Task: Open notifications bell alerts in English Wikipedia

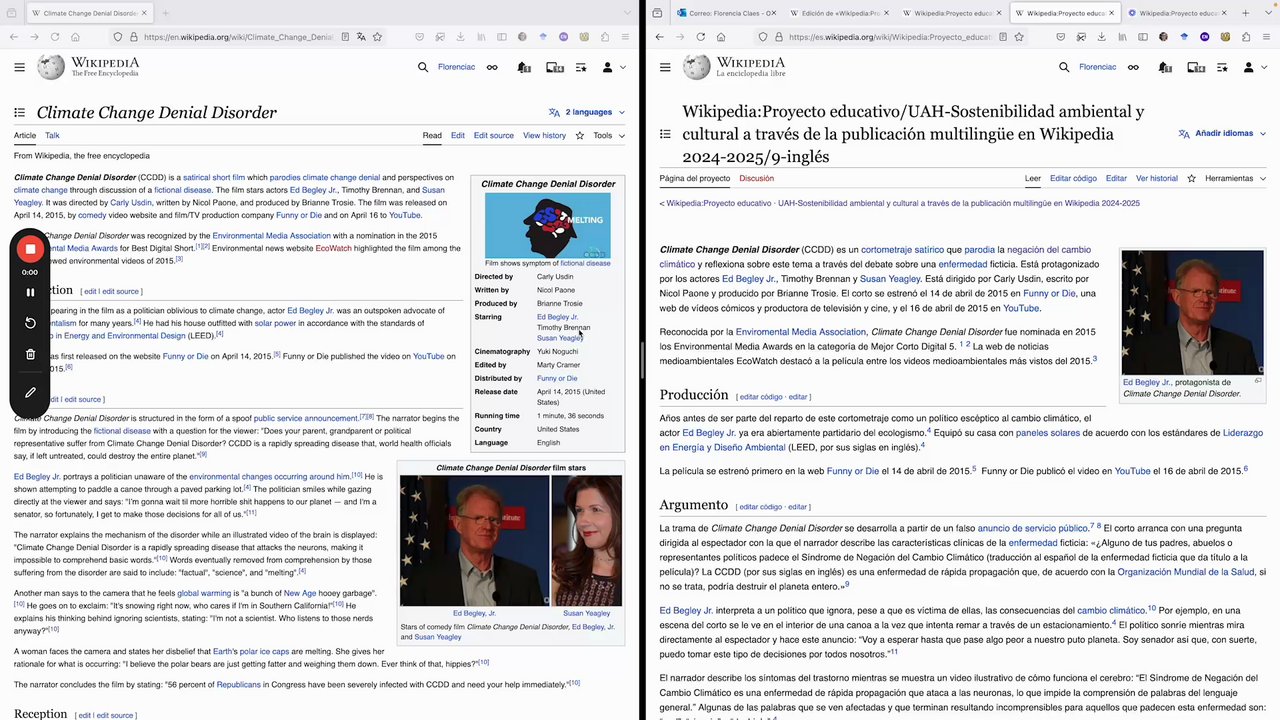Action: coord(523,67)
